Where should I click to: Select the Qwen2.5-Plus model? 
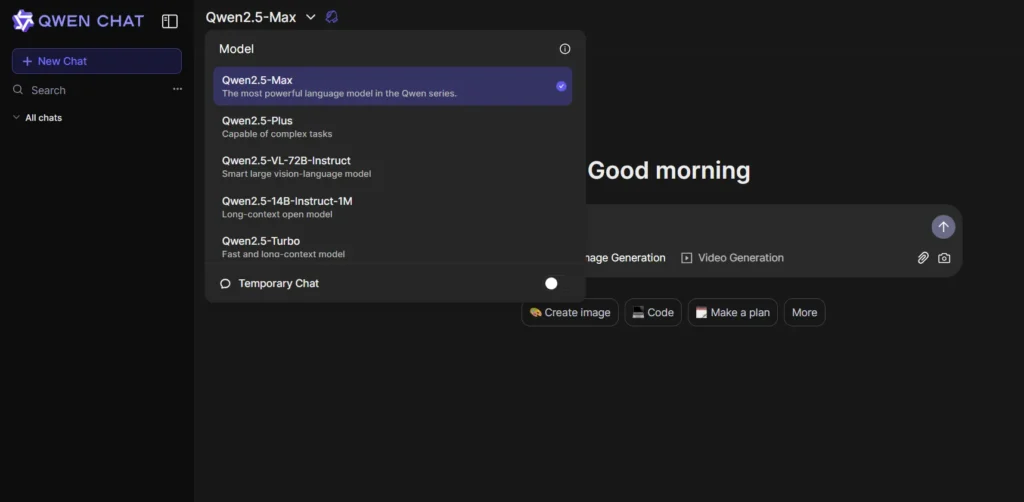[392, 127]
